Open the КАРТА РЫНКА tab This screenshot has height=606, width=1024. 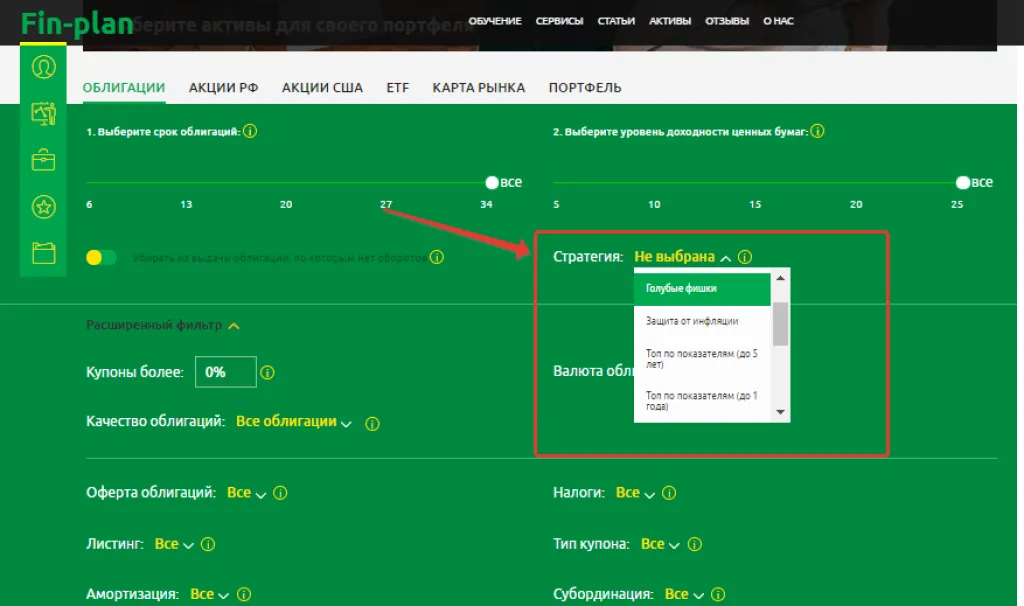pyautogui.click(x=478, y=88)
